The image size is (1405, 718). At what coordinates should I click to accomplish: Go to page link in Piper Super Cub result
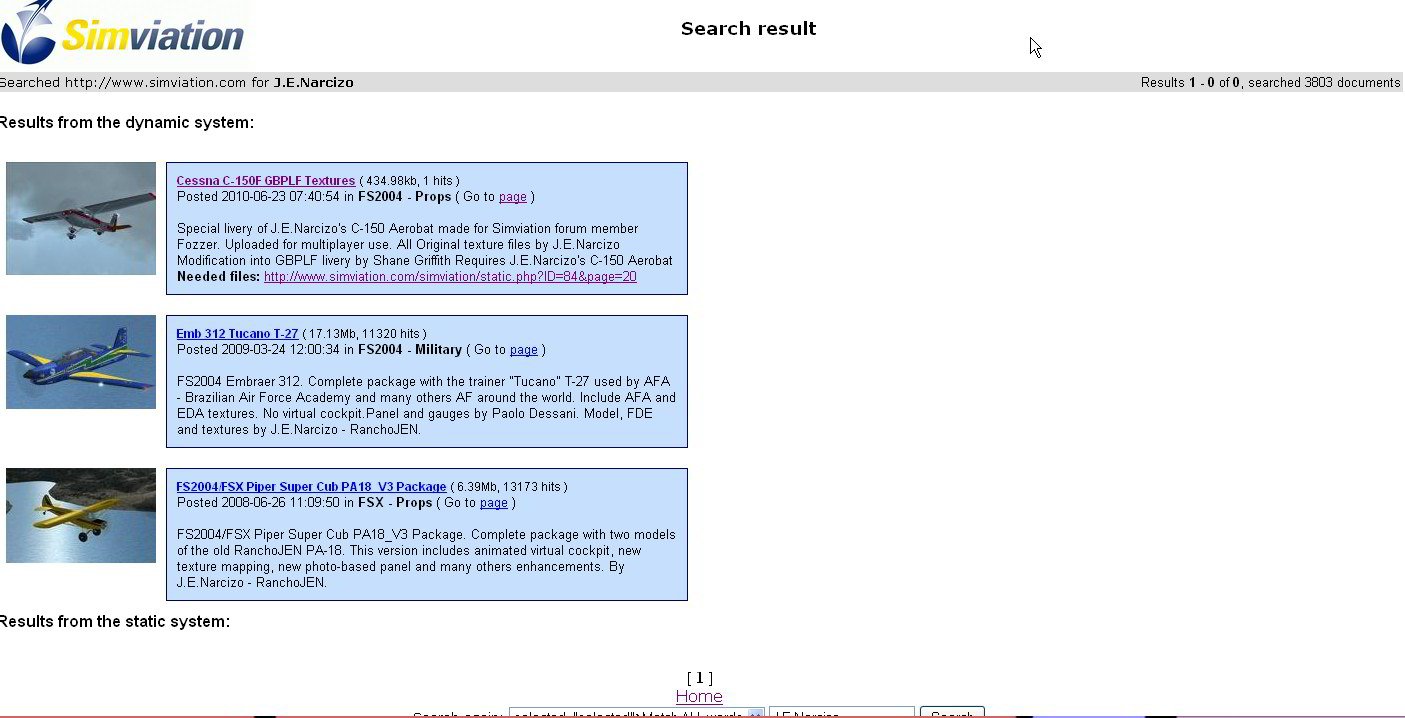tap(493, 503)
